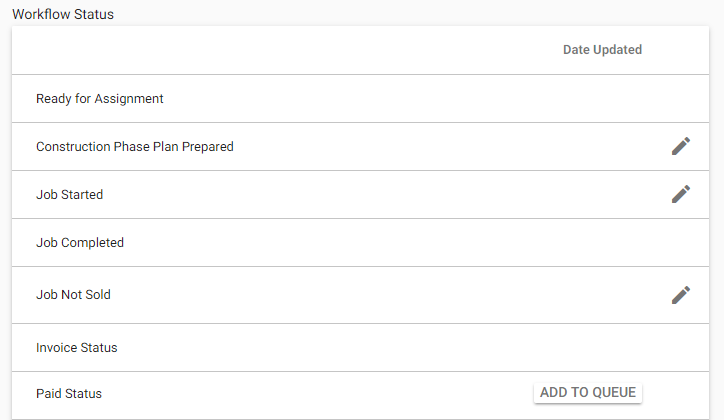The width and height of the screenshot is (724, 420).
Task: Click Date Updated cell for Job Completed
Action: [x=602, y=242]
